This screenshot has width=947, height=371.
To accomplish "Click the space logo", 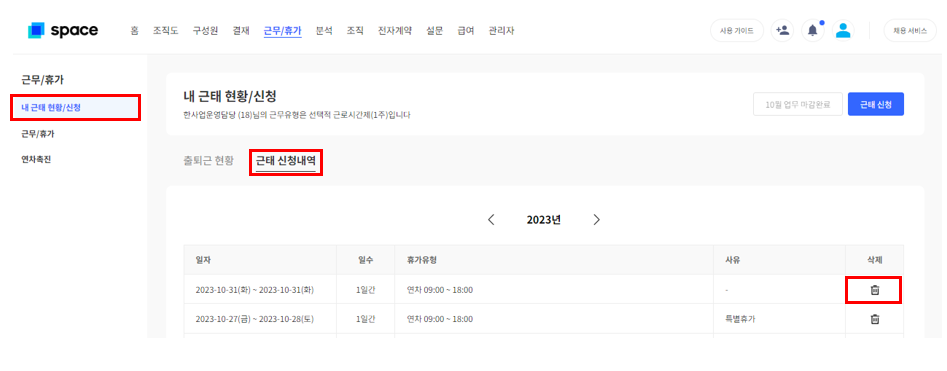I will click(63, 30).
